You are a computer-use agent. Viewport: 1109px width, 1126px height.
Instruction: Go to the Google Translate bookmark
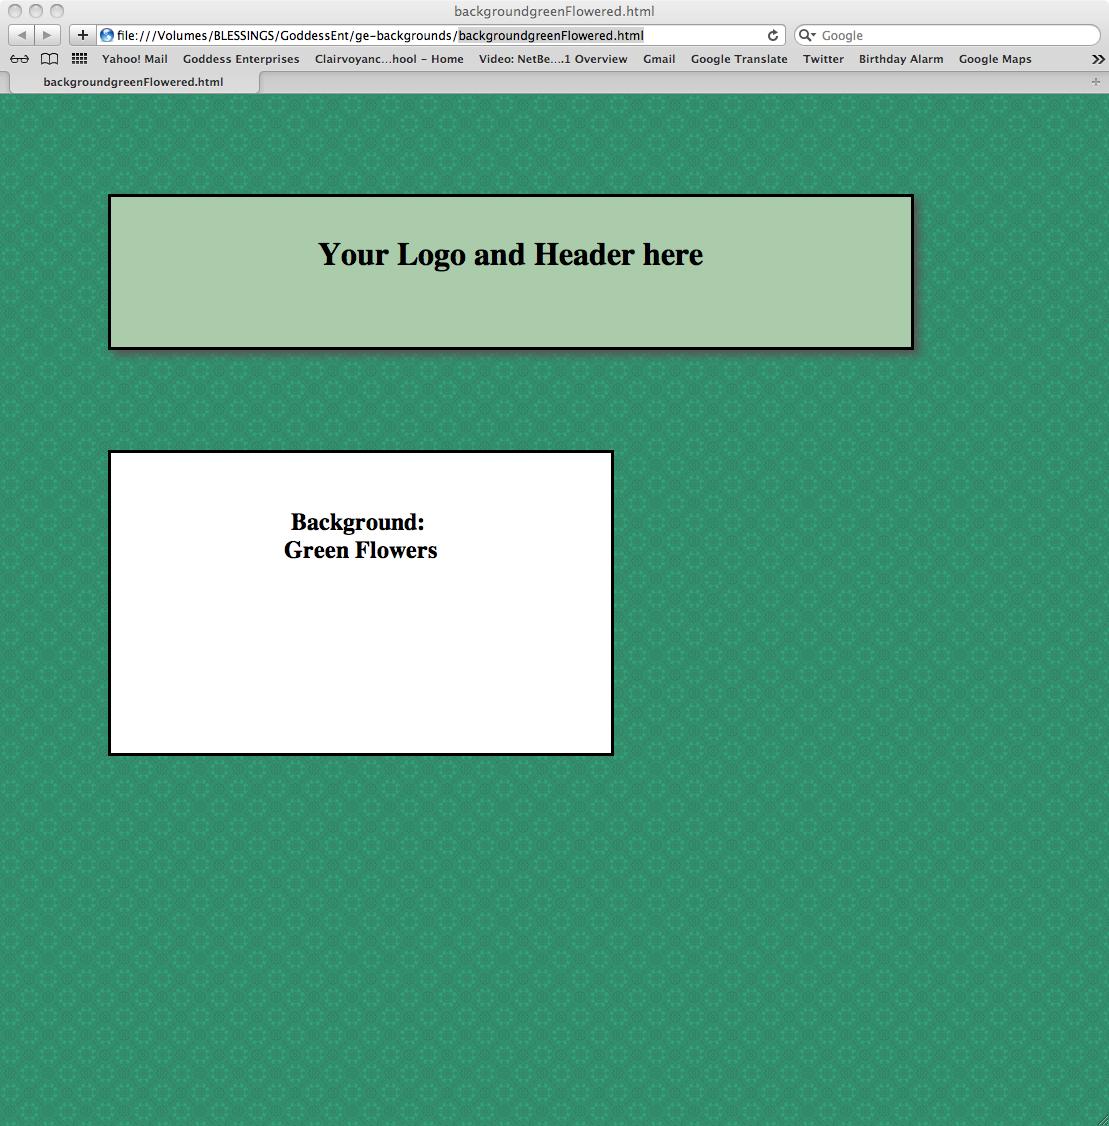[738, 60]
